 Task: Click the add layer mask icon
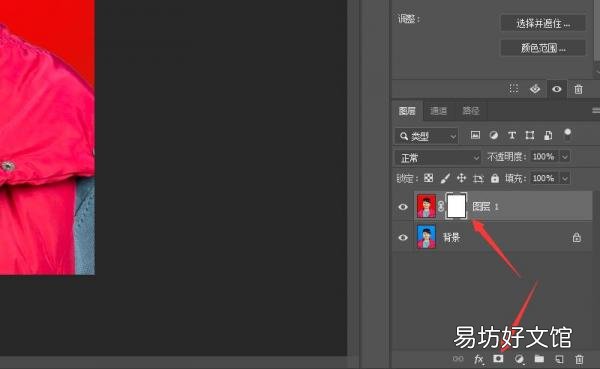pyautogui.click(x=498, y=359)
